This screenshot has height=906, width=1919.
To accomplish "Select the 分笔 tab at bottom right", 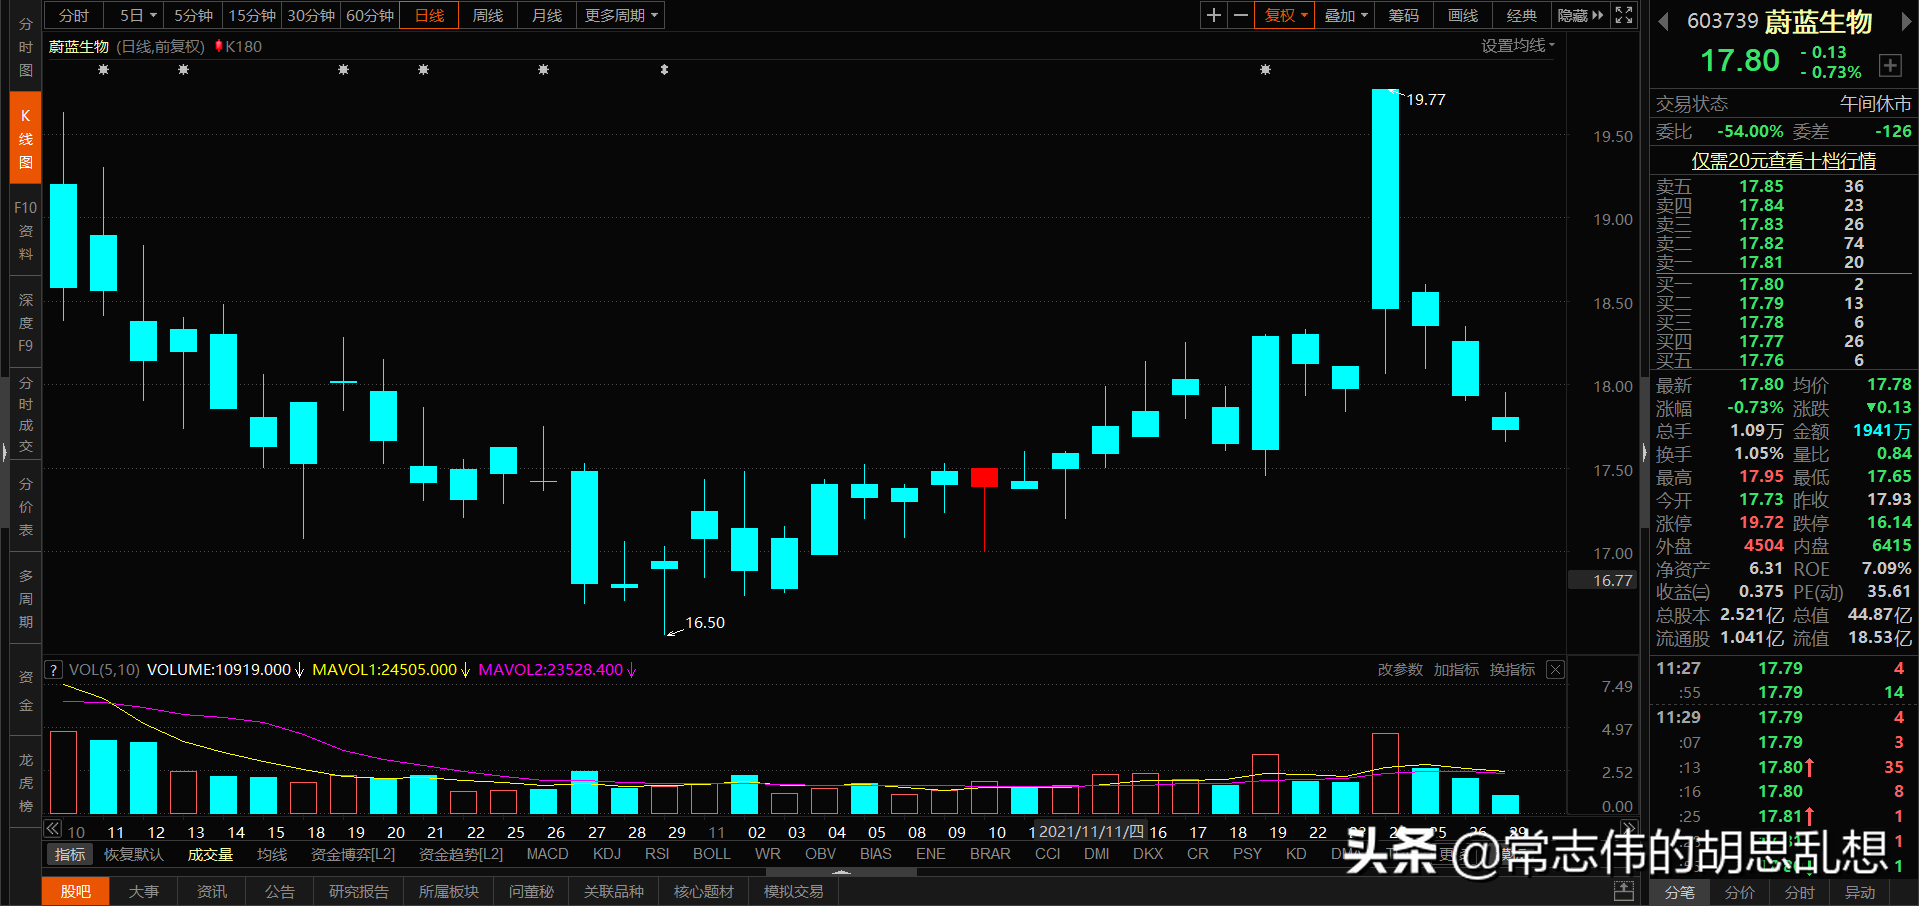I will 1679,893.
